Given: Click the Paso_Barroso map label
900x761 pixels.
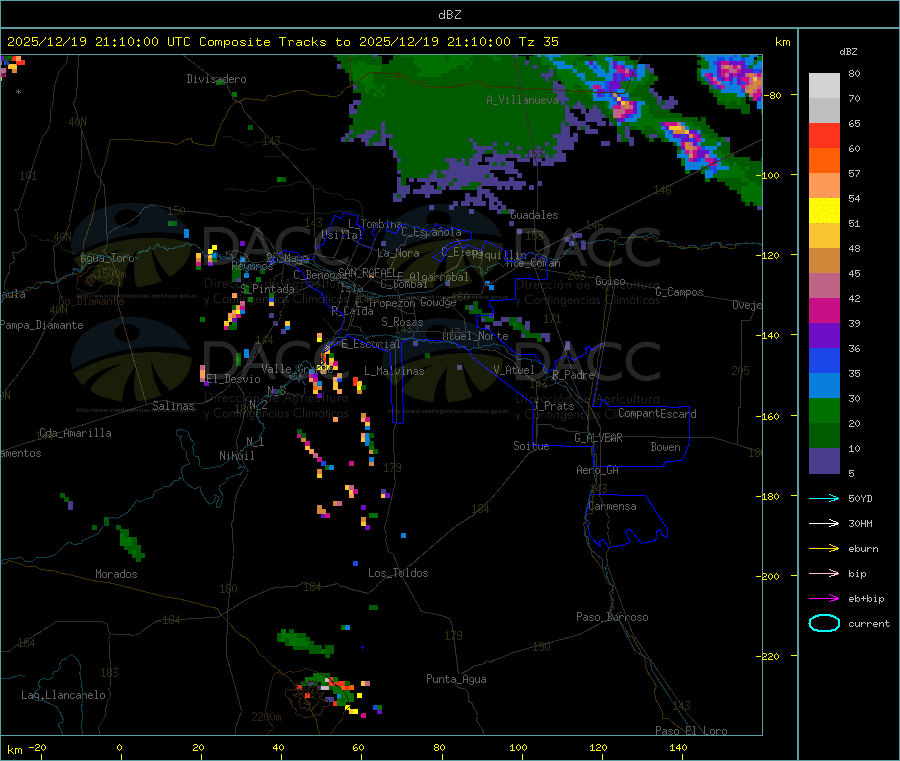Looking at the screenshot, I should point(612,617).
